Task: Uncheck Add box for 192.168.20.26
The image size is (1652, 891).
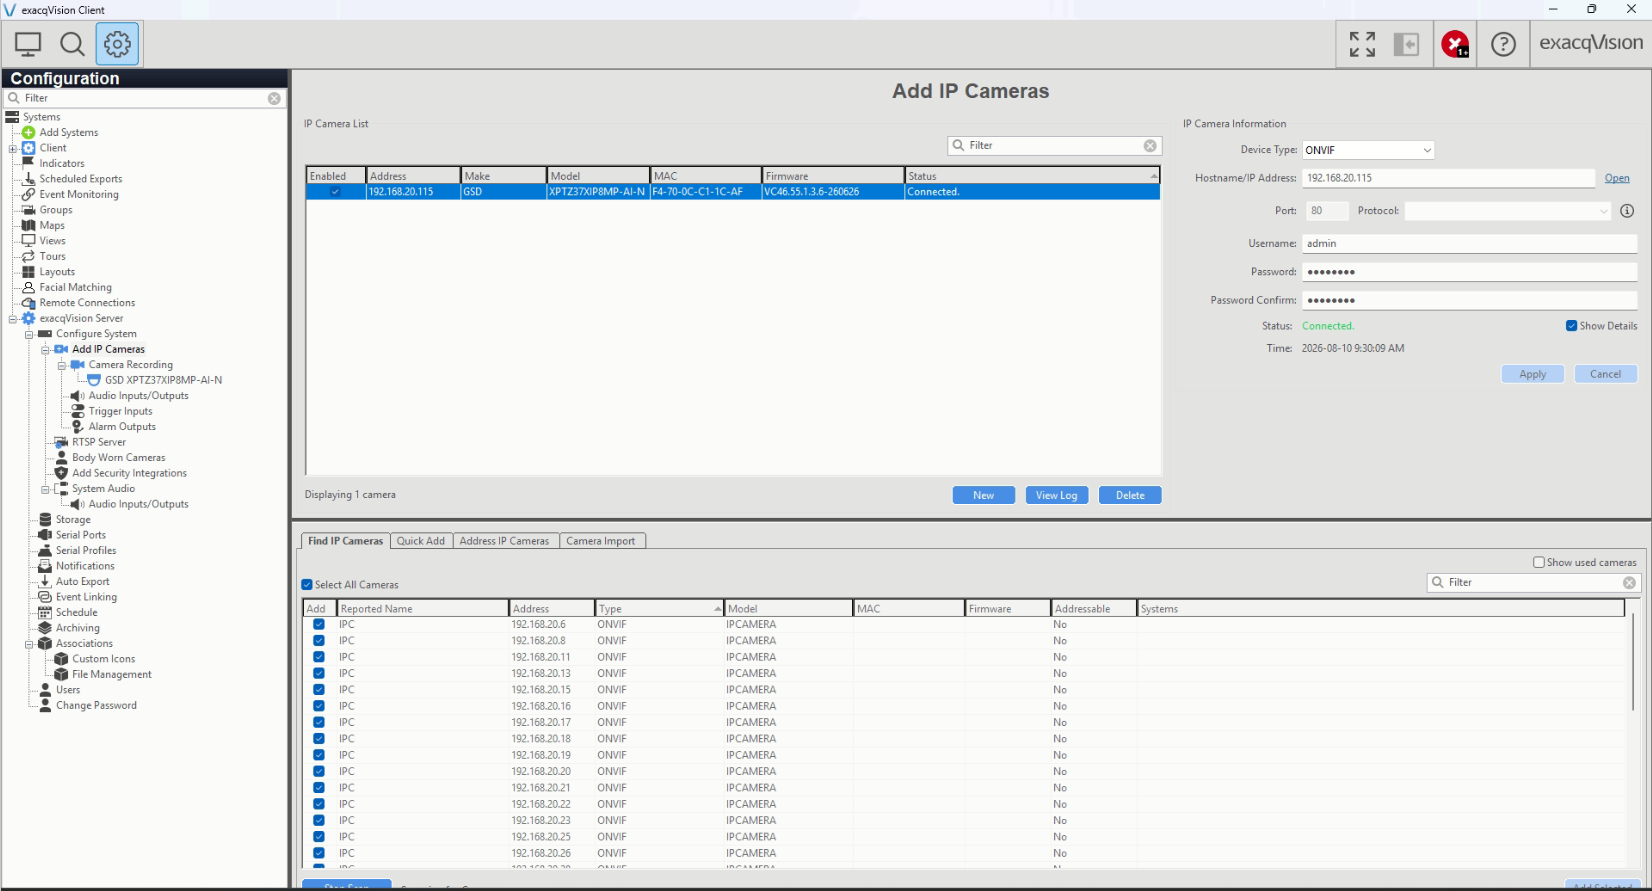Action: [x=319, y=853]
